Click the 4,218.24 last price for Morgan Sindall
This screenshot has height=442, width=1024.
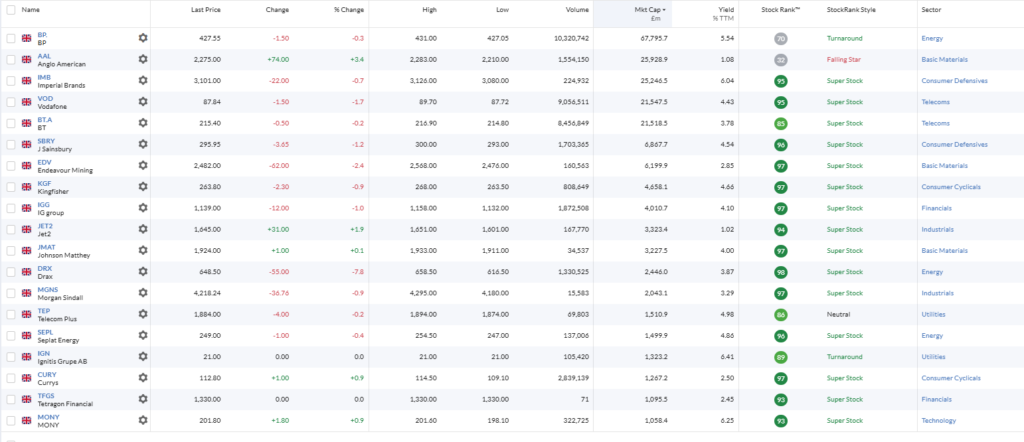[x=208, y=293]
